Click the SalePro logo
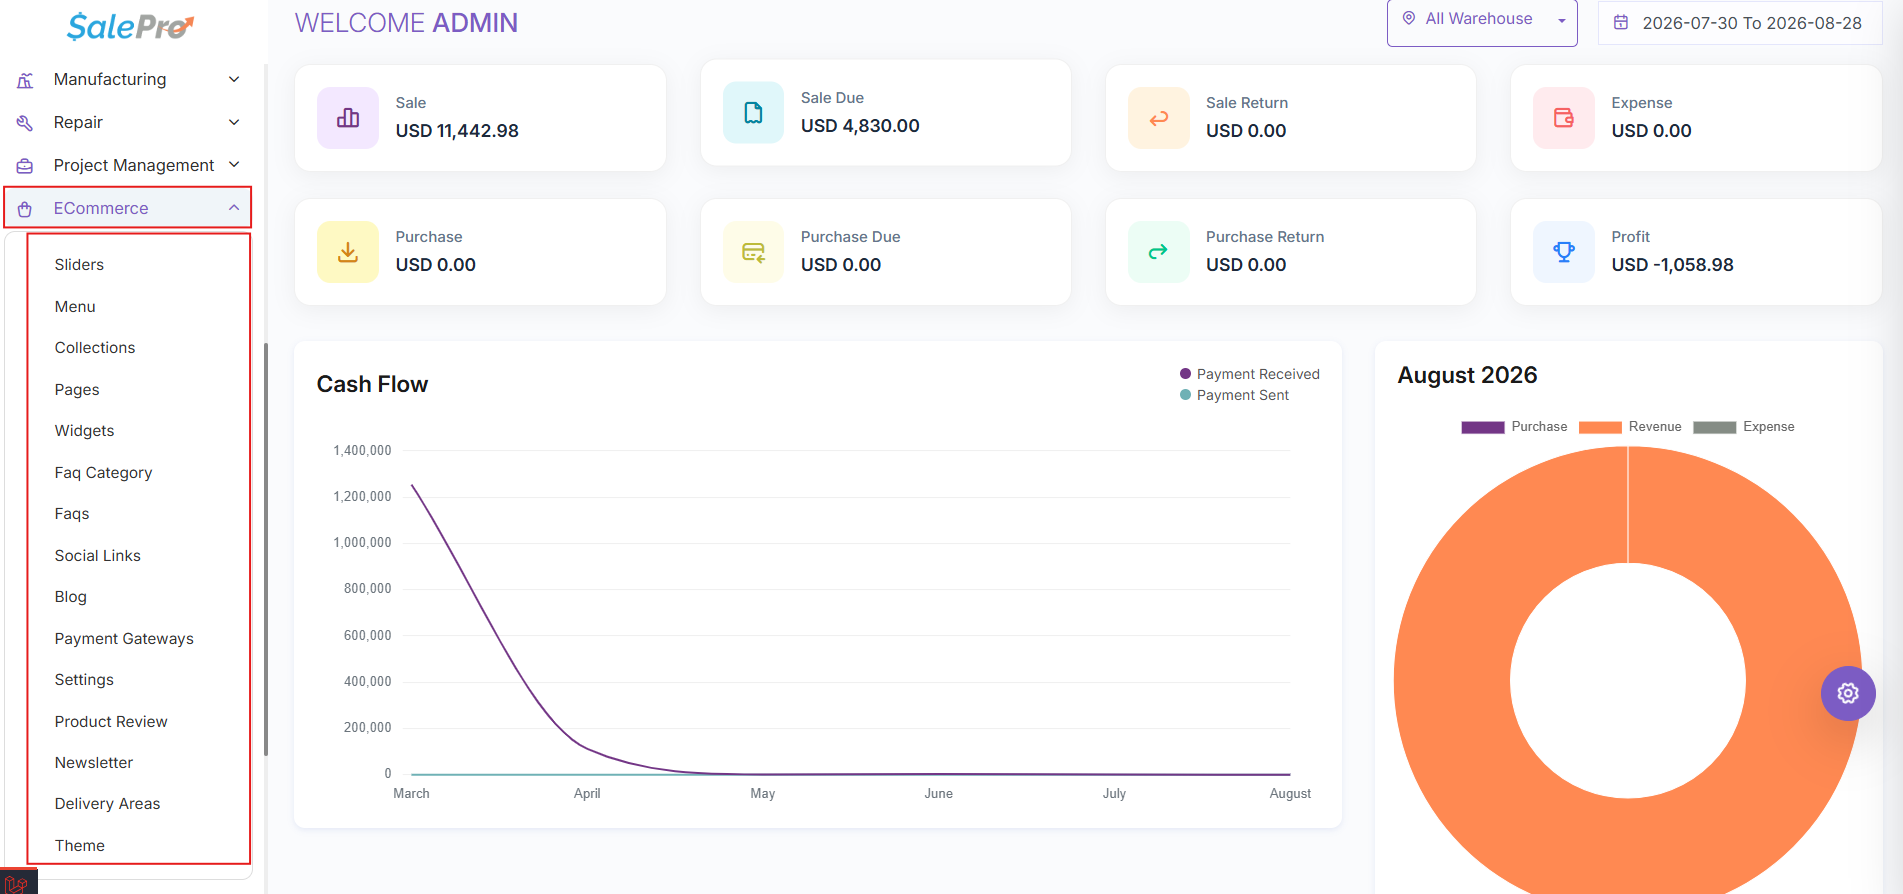The image size is (1903, 894). click(131, 26)
